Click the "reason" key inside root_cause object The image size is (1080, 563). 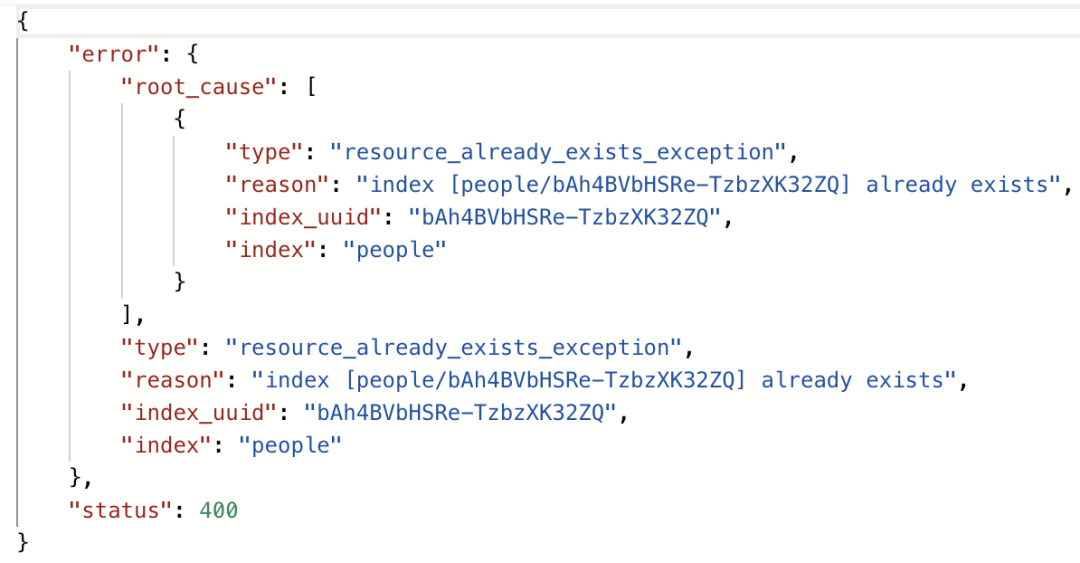(278, 185)
